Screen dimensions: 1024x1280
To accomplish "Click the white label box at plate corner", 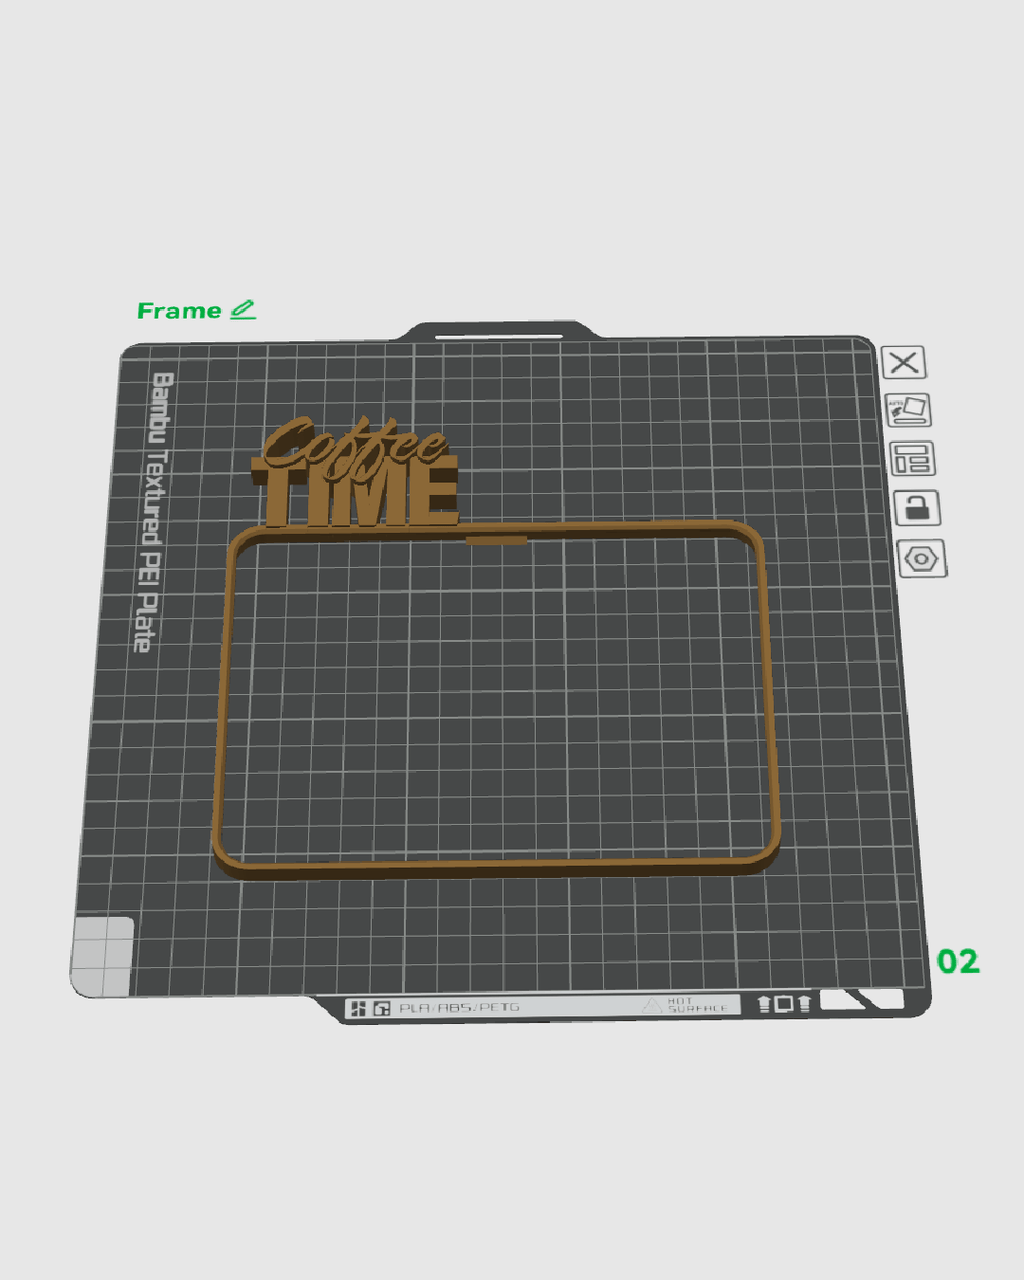I will point(860,1000).
